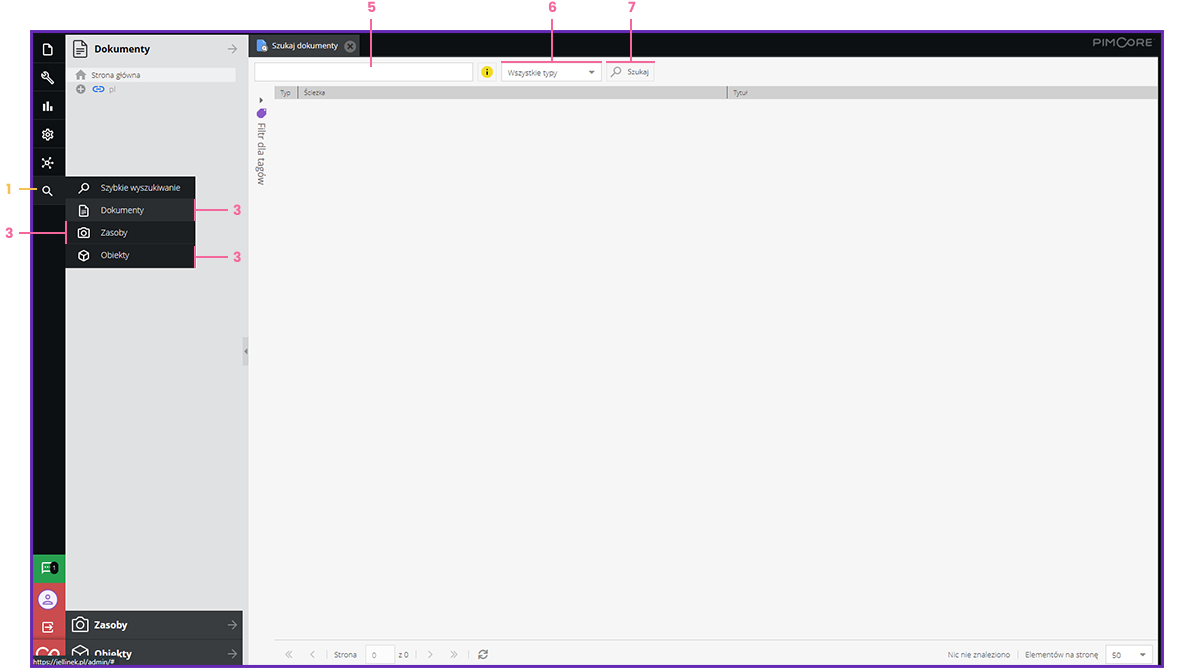Viewport: 1194px width, 668px height.
Task: Open the Settings gear icon in sidebar
Action: point(47,134)
